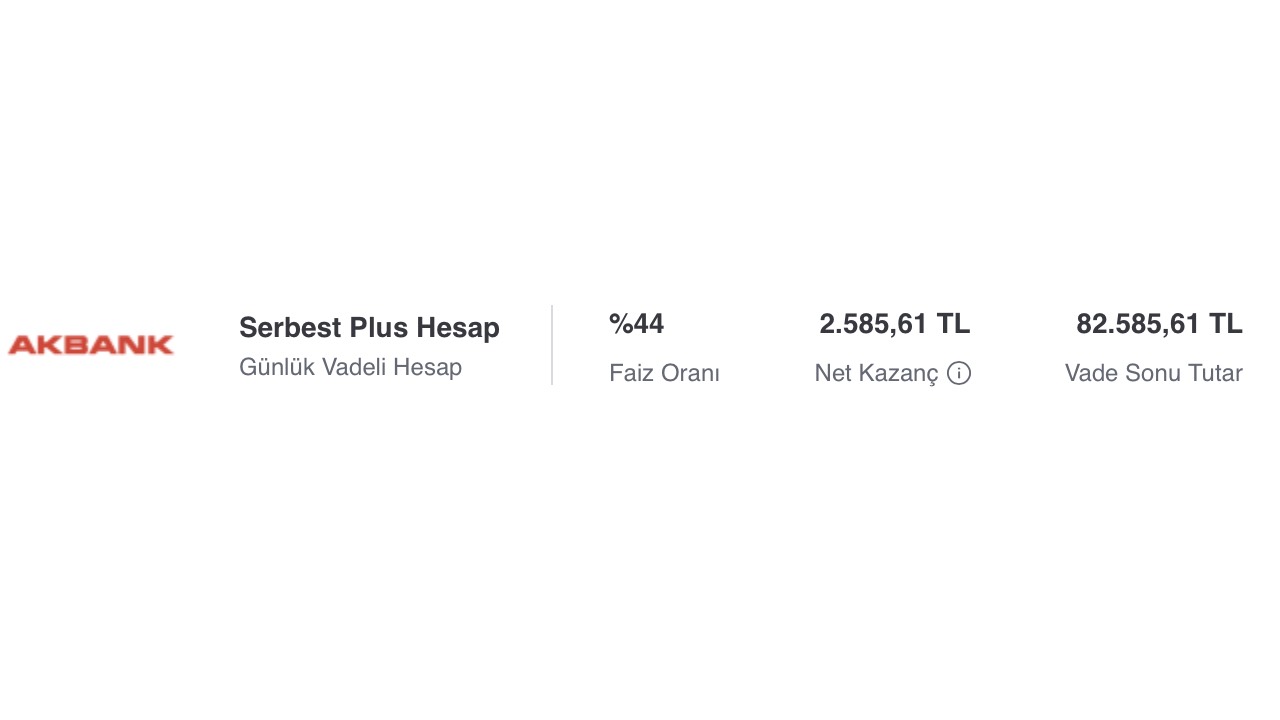1280x720 pixels.
Task: Click the %44 interest rate value
Action: [636, 324]
